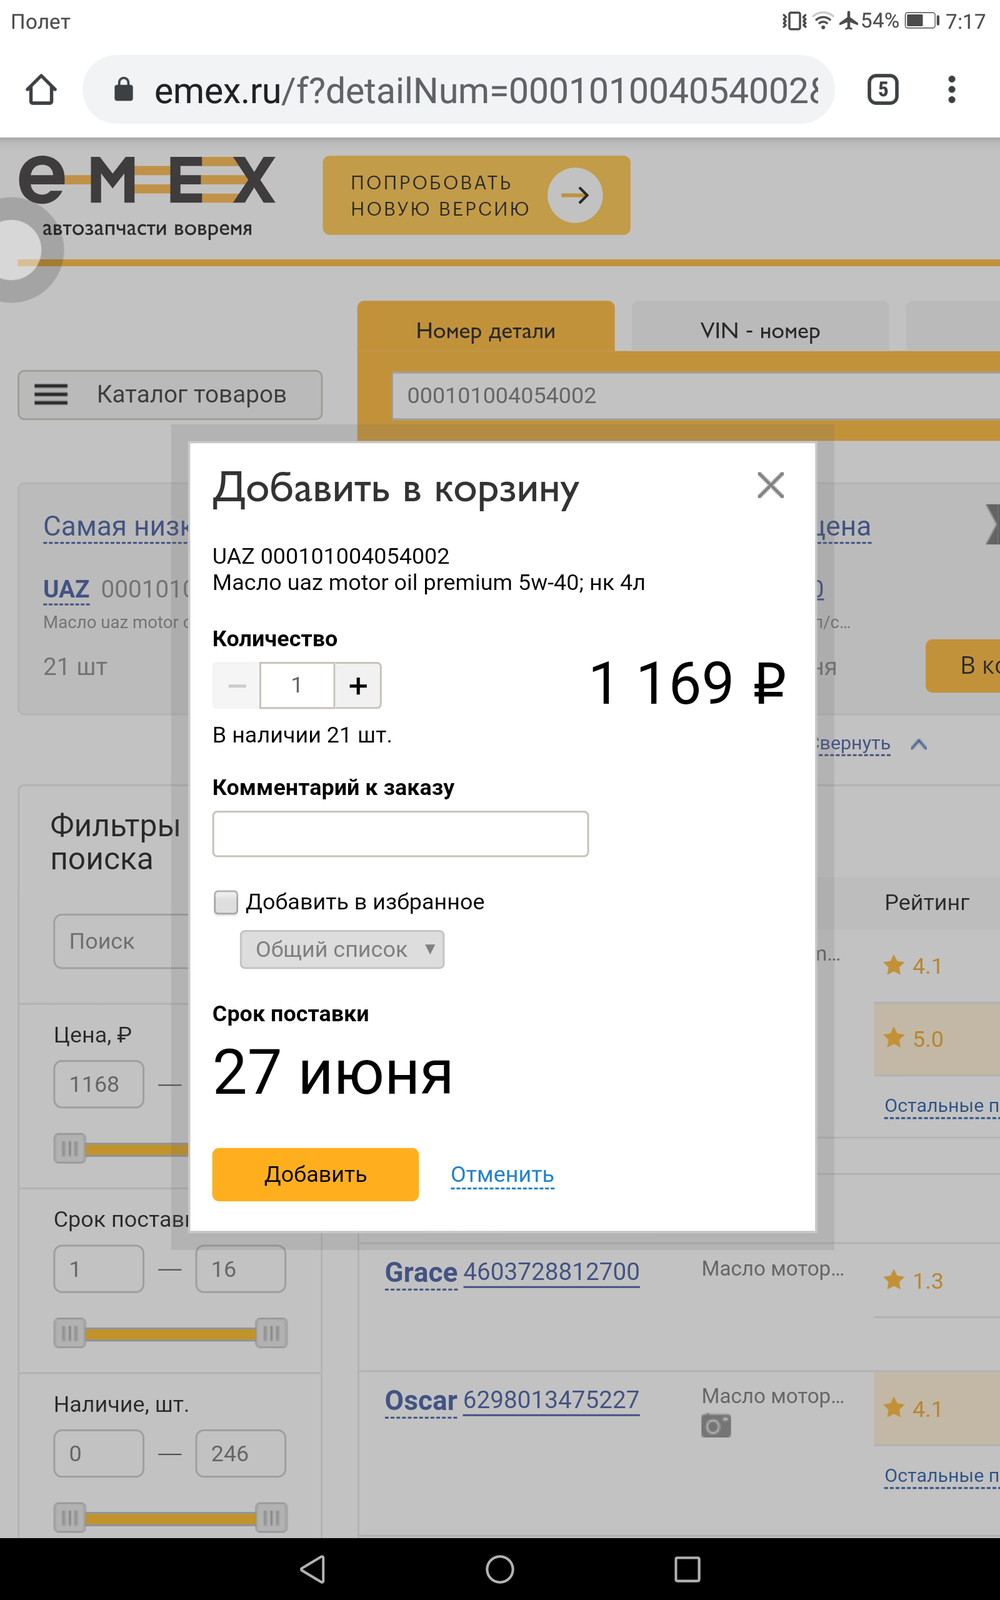Decrease quantity with the minus button

click(x=237, y=686)
